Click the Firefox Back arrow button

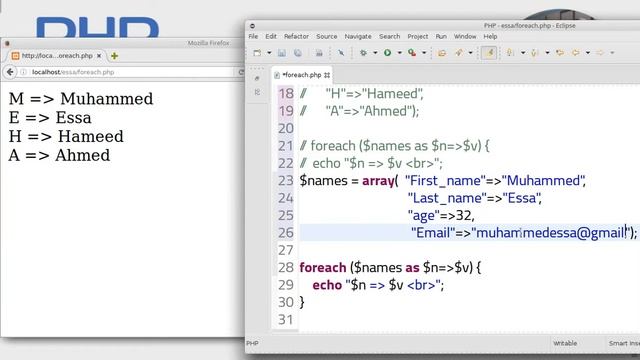(10, 72)
